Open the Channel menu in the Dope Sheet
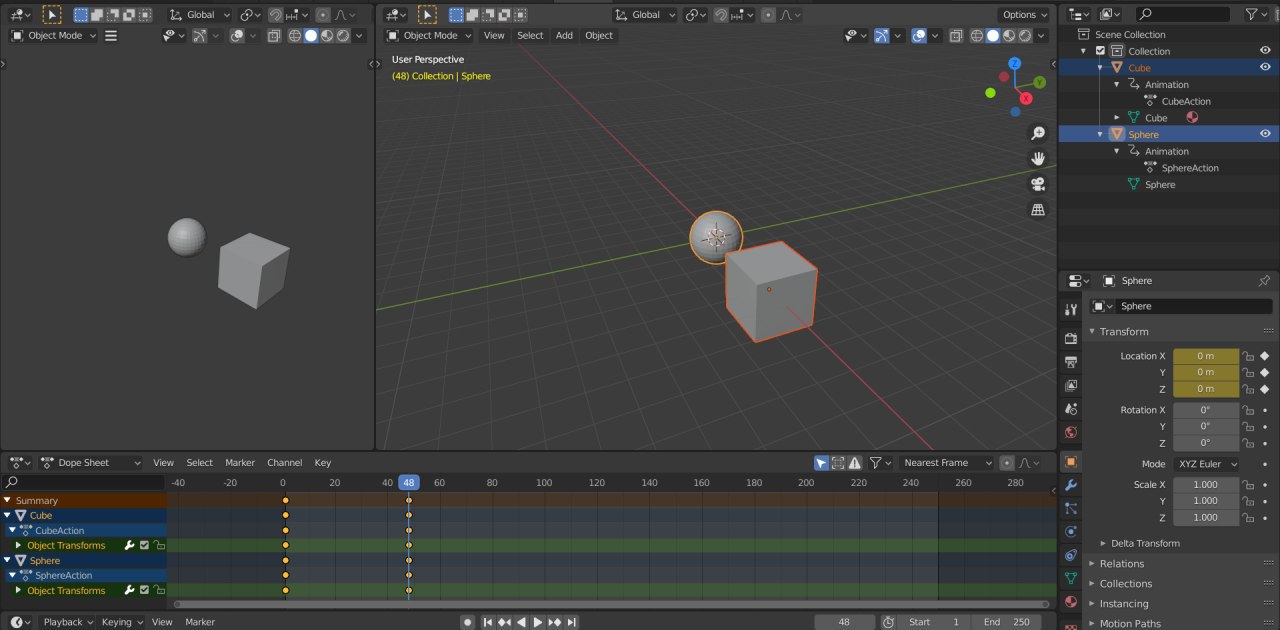This screenshot has height=630, width=1280. 284,463
